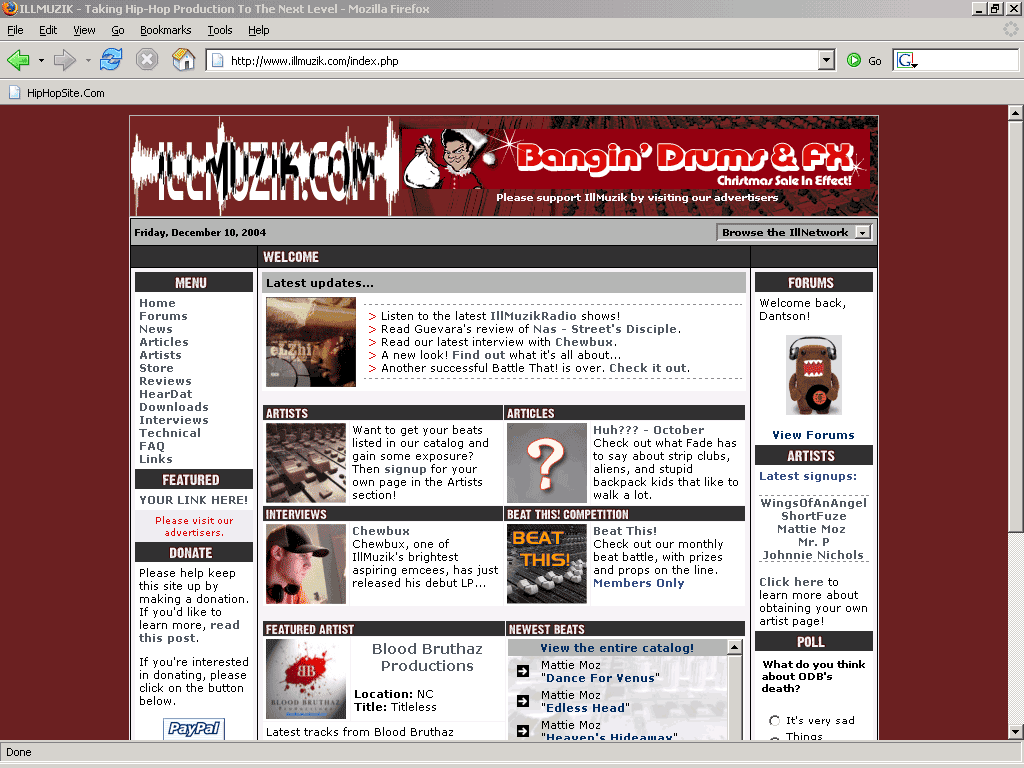
Task: Click "View the entire catalog!" link
Action: click(x=617, y=648)
